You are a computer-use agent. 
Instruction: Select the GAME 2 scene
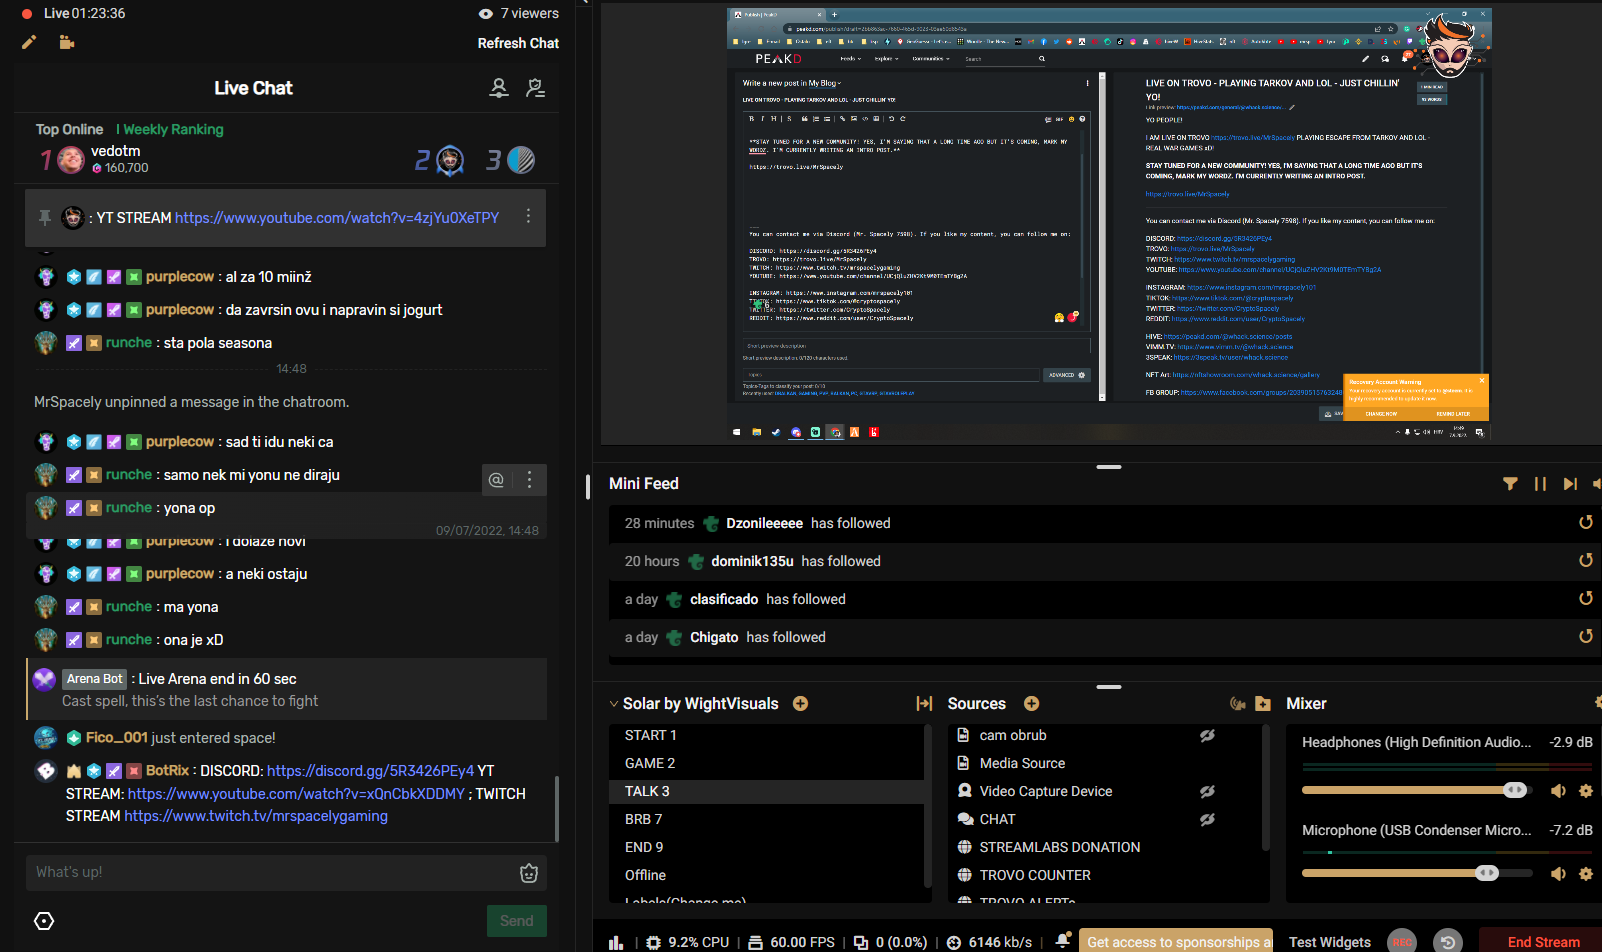(766, 763)
